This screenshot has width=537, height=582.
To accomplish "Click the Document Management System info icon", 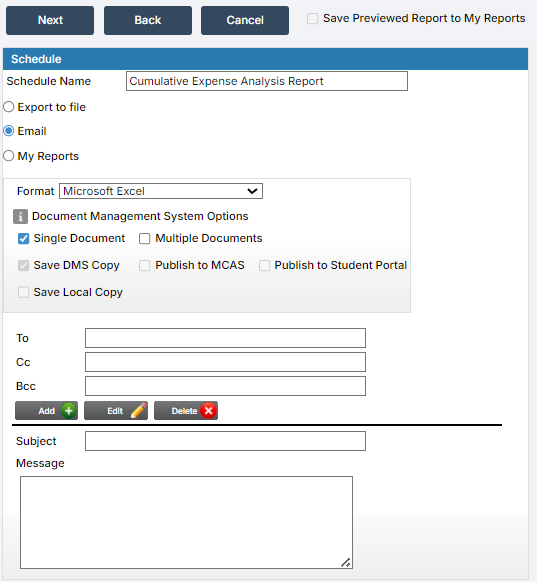I will tap(20, 216).
